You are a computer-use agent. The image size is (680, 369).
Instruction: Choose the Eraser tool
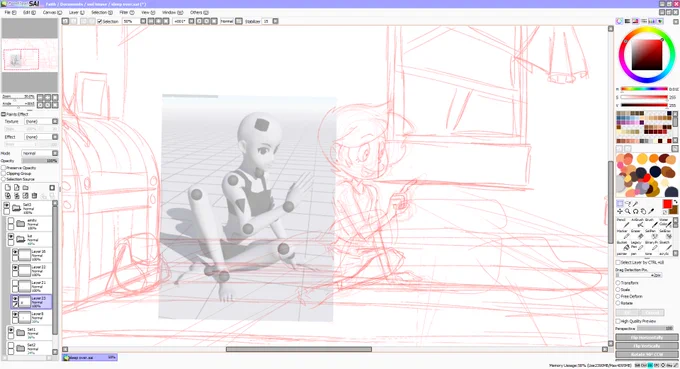coord(637,234)
